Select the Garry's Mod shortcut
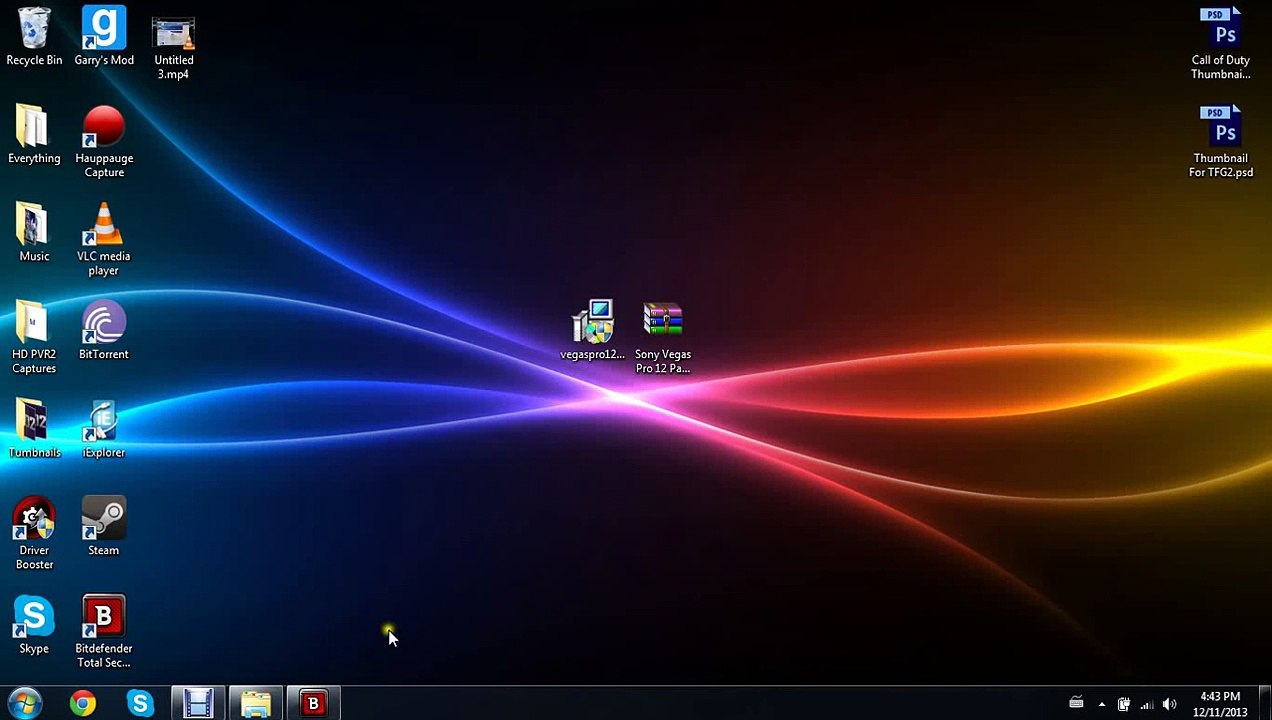 coord(104,37)
